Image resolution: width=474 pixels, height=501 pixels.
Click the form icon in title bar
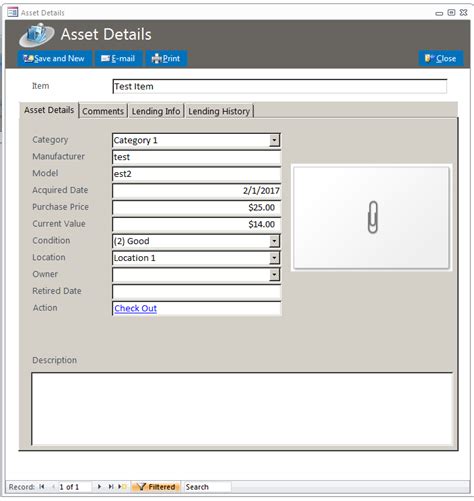[12, 13]
